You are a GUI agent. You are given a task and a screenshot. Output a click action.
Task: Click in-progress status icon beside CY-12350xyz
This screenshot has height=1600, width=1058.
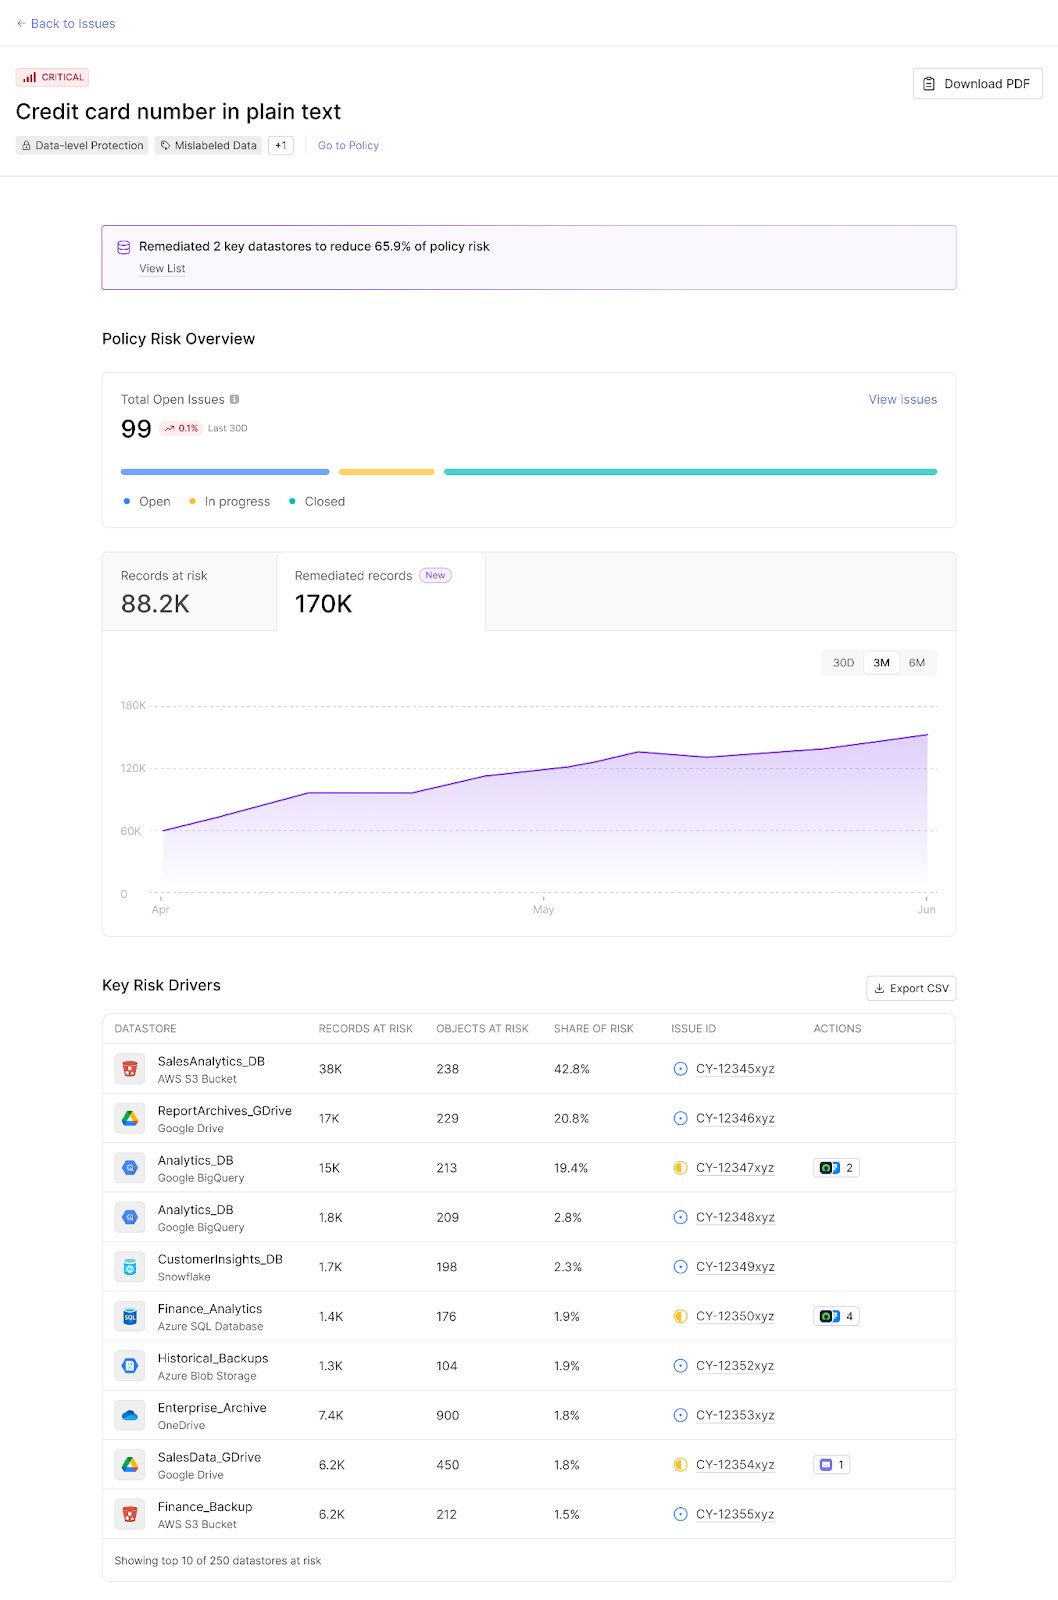[680, 1317]
